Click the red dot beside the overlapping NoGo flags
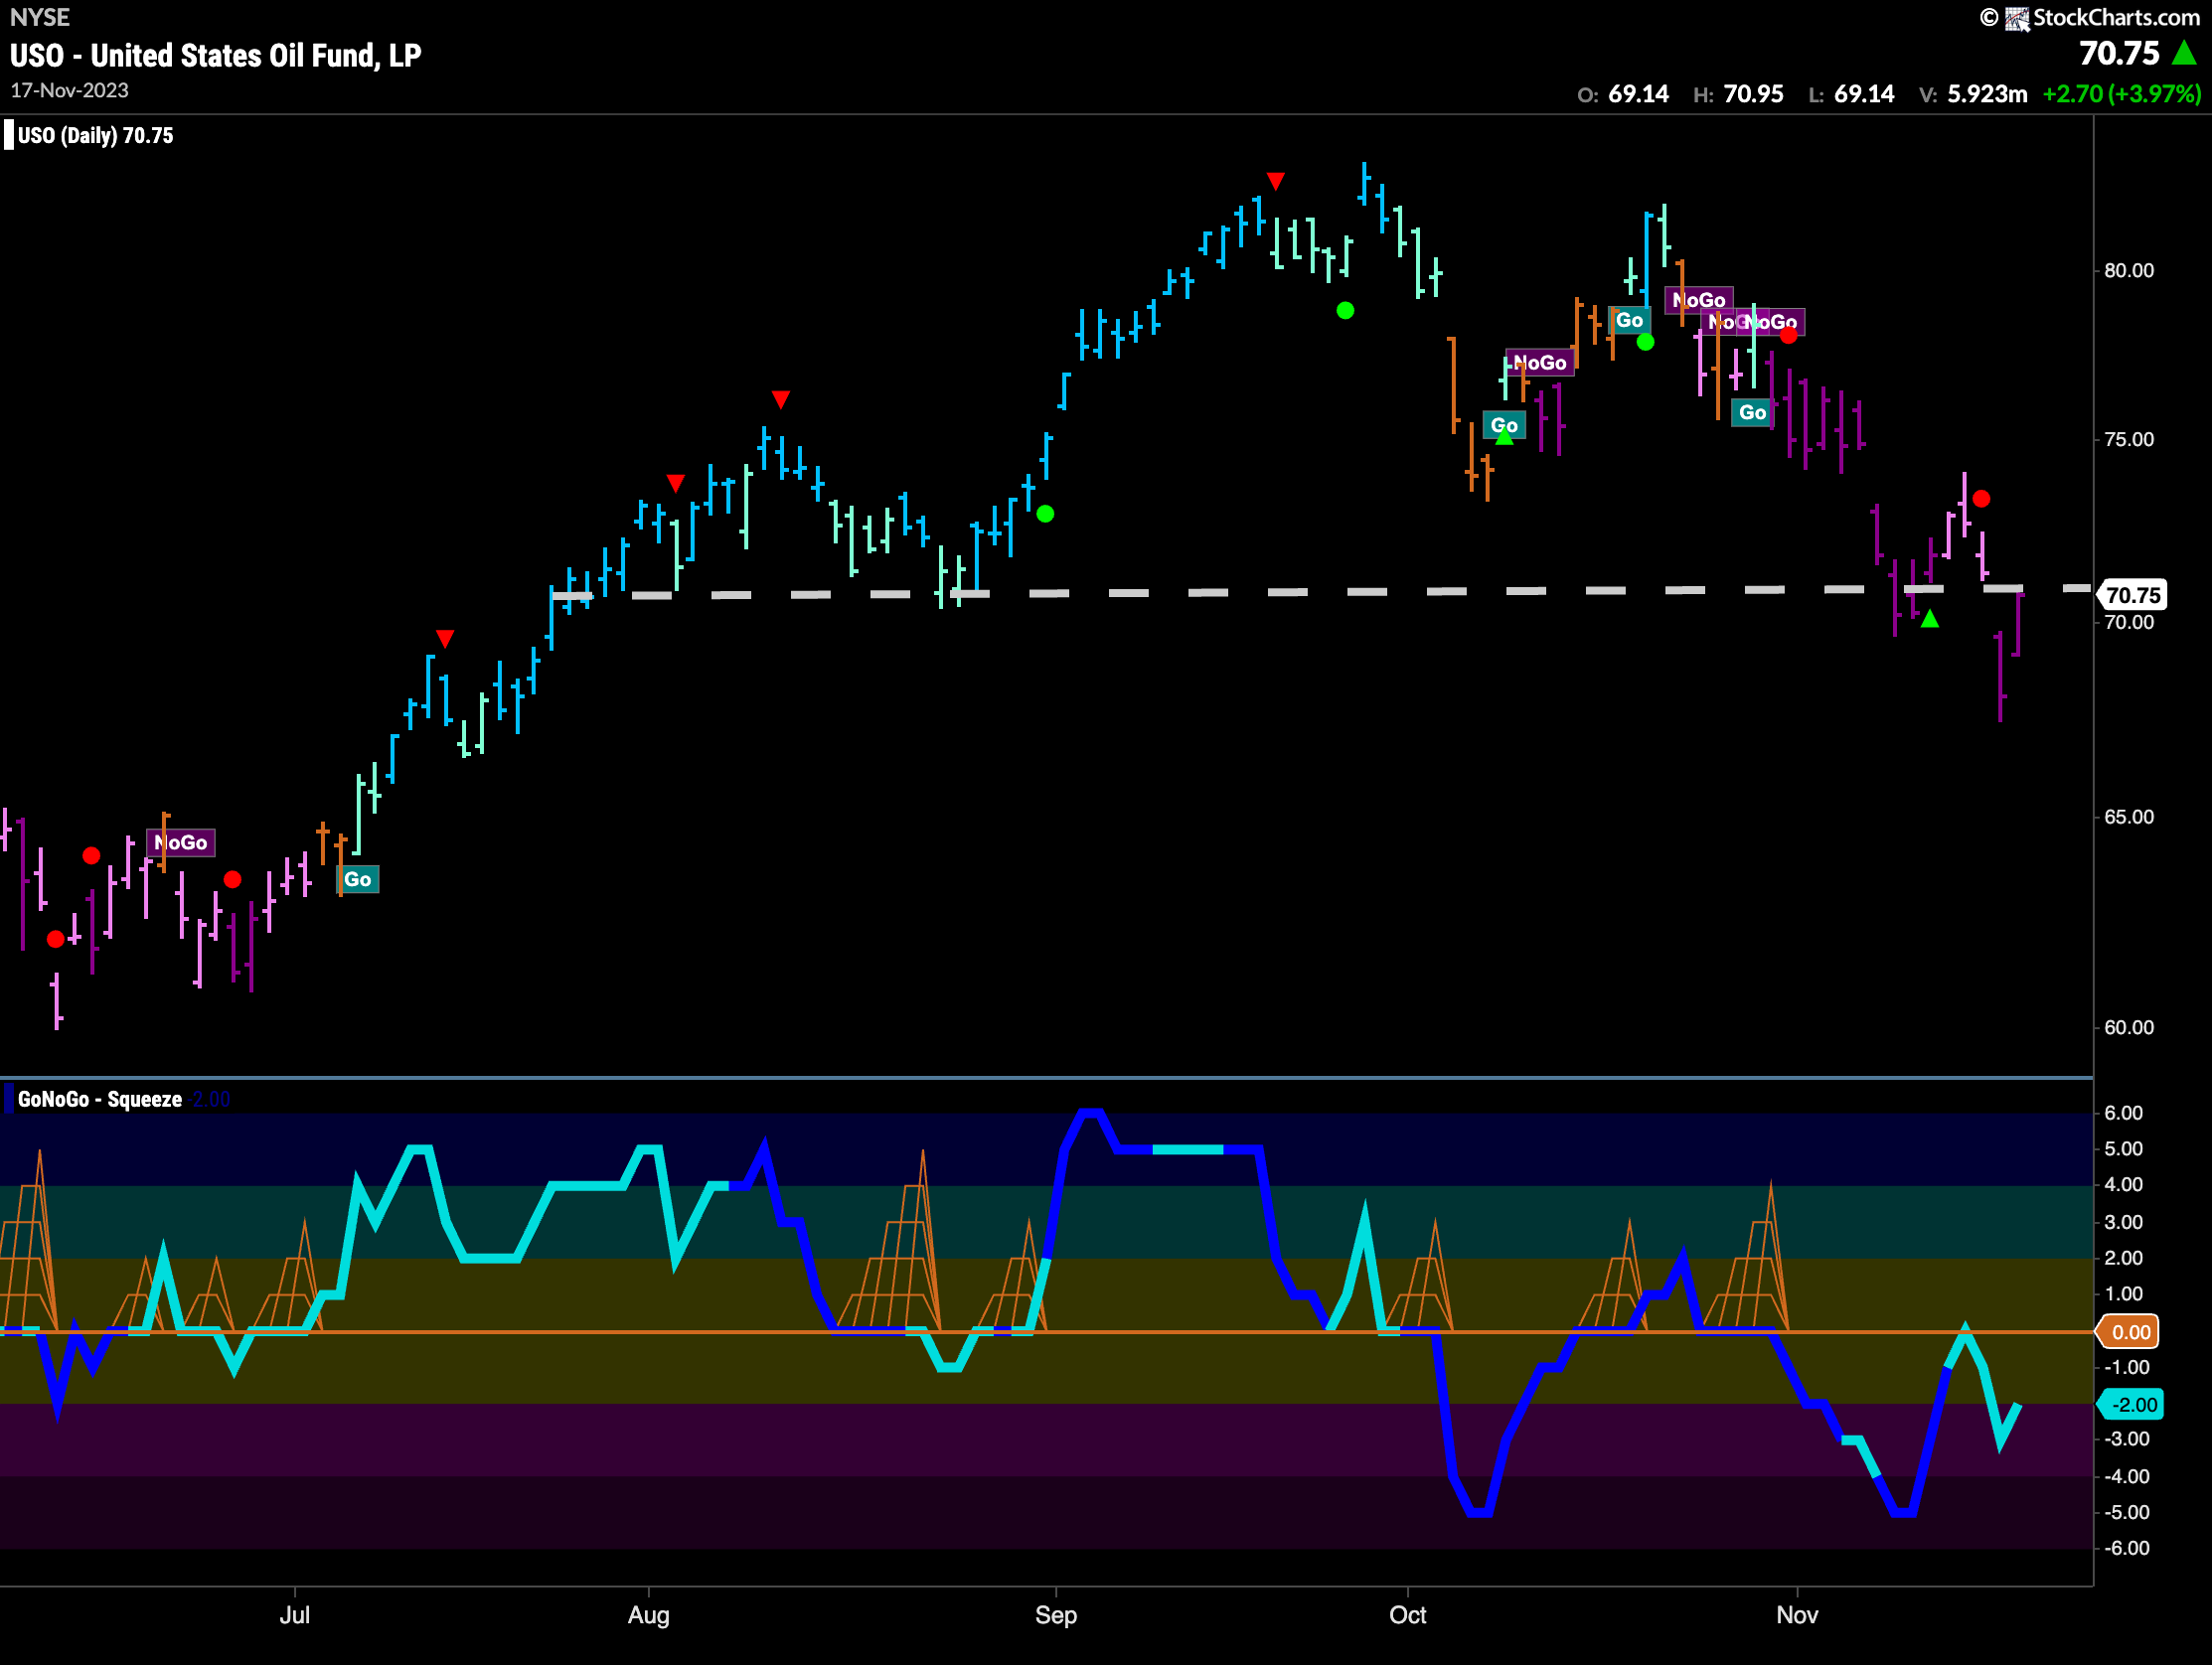 click(x=1788, y=336)
